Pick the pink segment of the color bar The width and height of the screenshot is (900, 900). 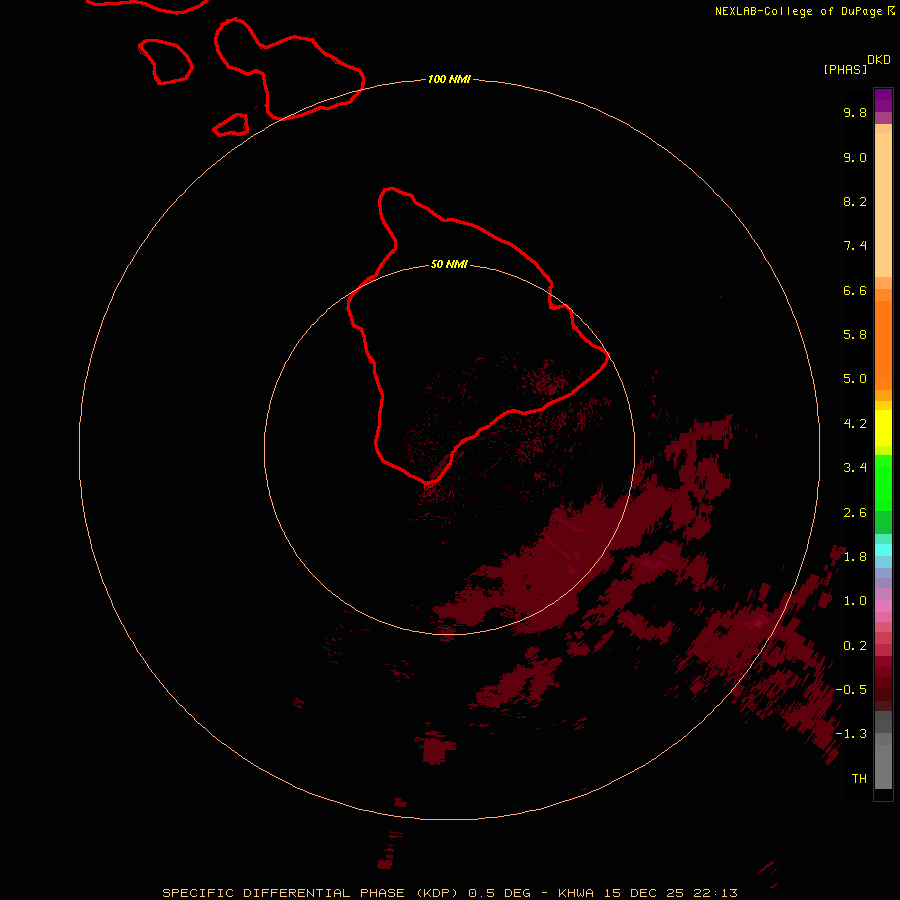point(883,606)
